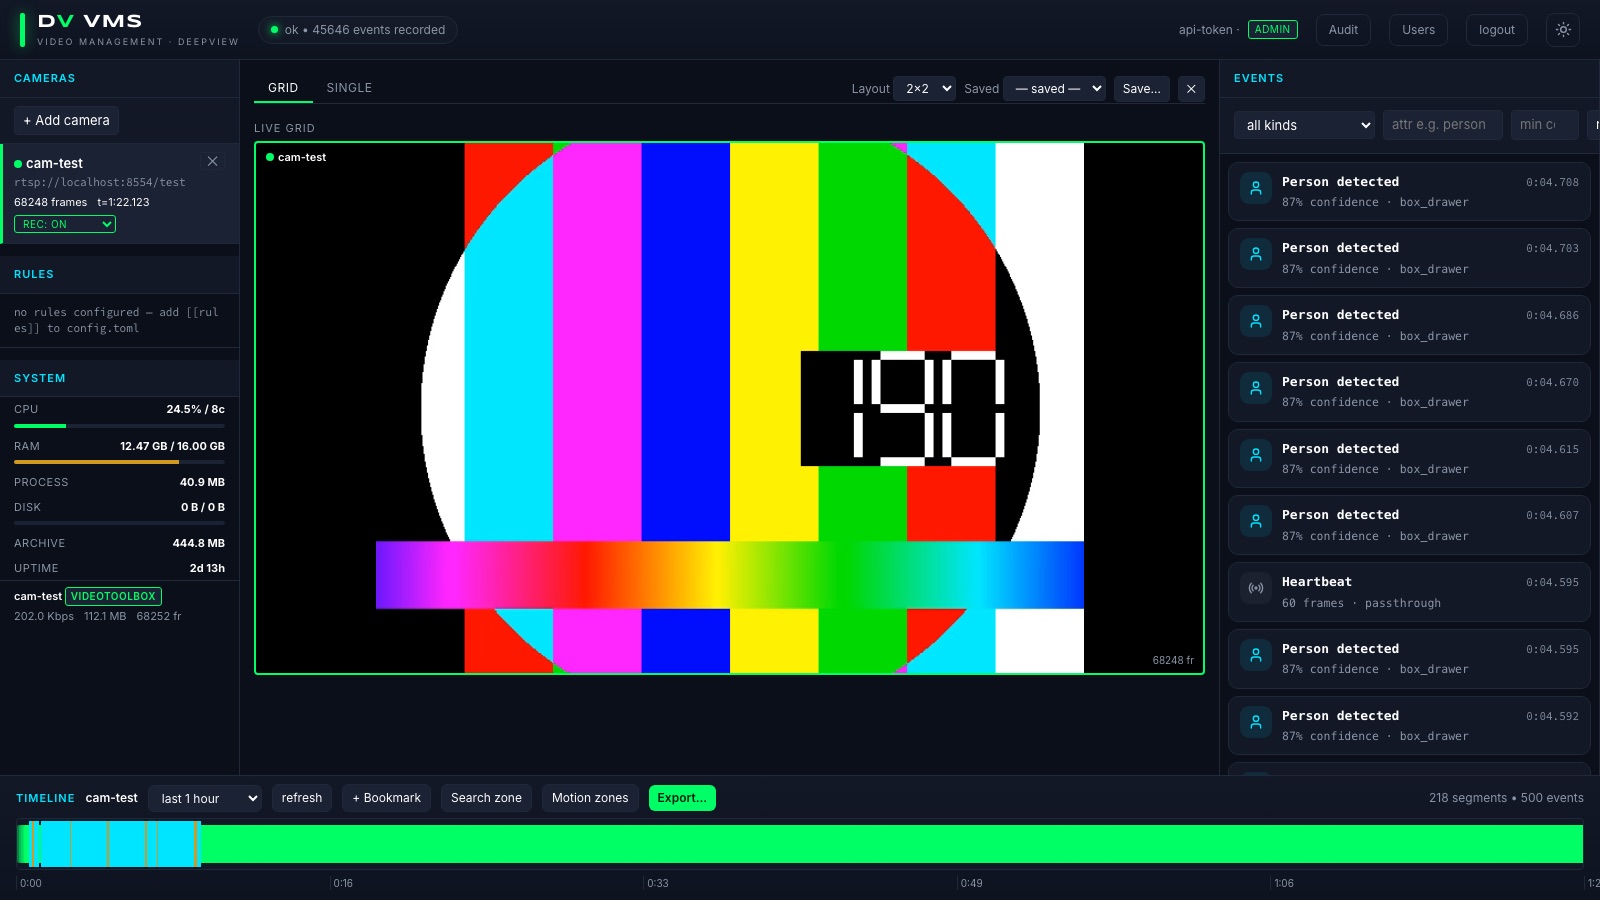Screen dimensions: 1600x900
Task: Click person icon of event at 0:04.703
Action: pos(1256,254)
